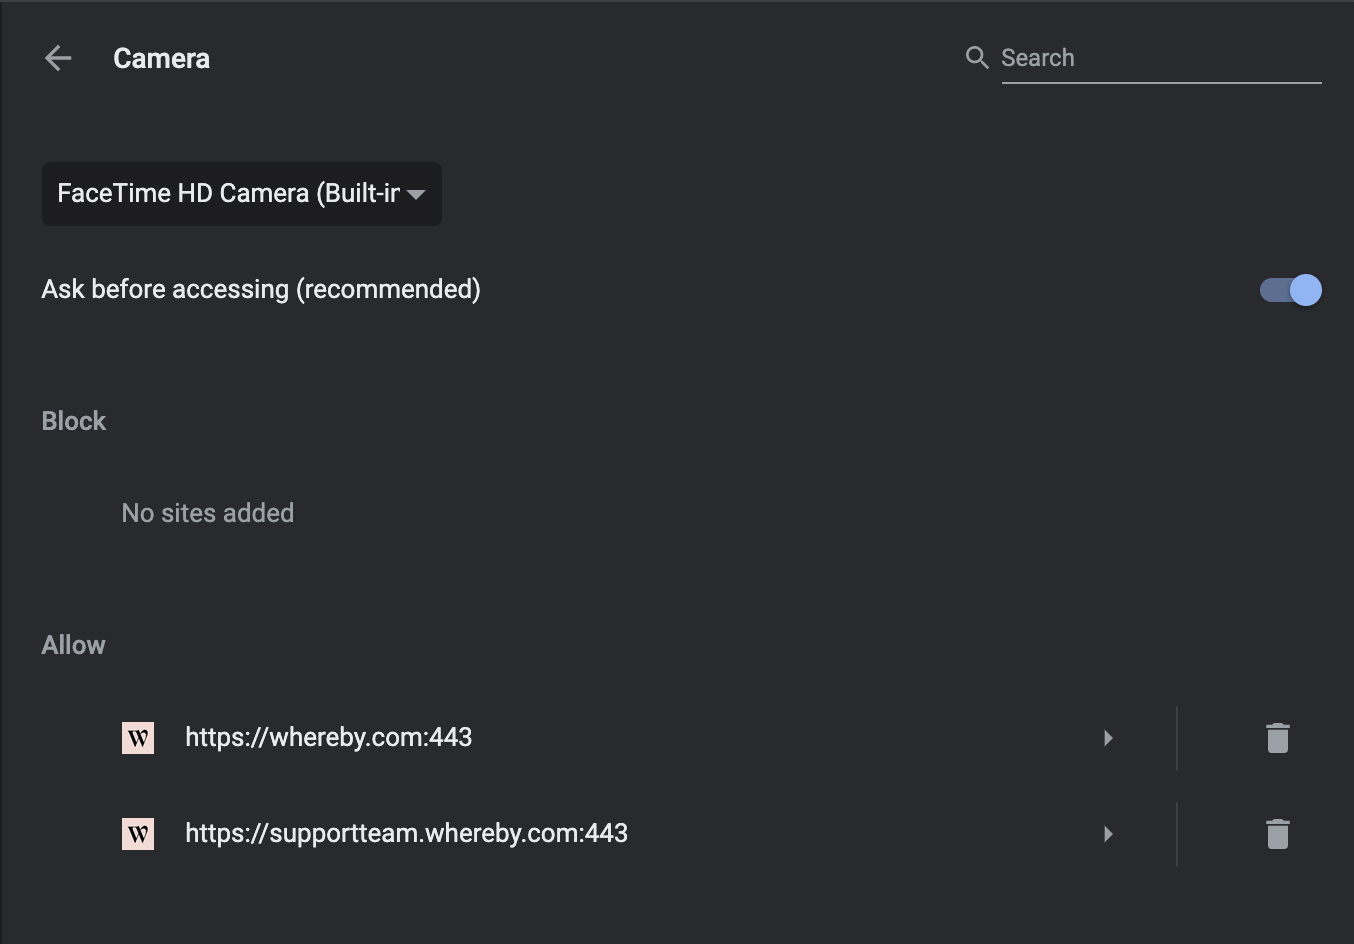This screenshot has width=1354, height=944.
Task: Go back using the left arrow
Action: pos(58,59)
